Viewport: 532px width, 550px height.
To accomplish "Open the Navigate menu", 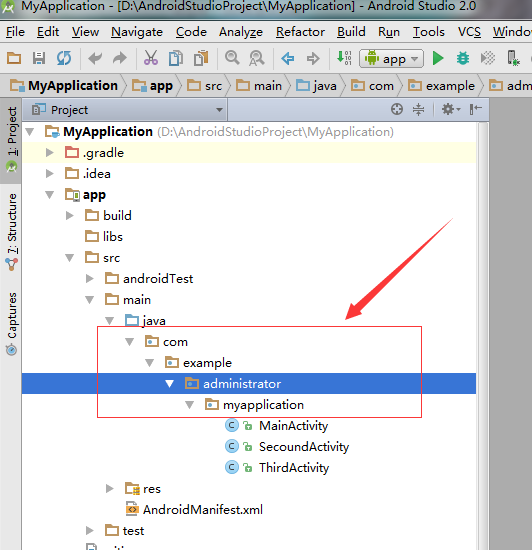I will tap(137, 32).
